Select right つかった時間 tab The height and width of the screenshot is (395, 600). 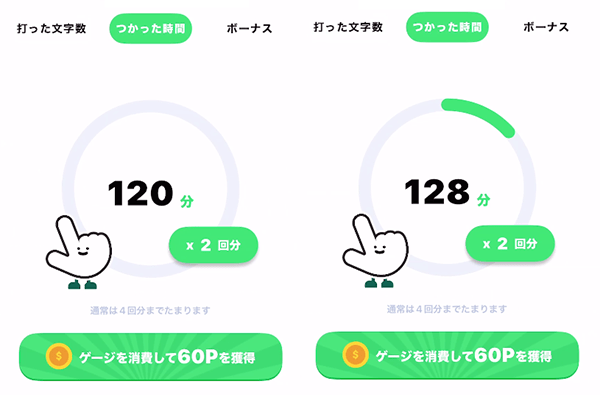(447, 27)
